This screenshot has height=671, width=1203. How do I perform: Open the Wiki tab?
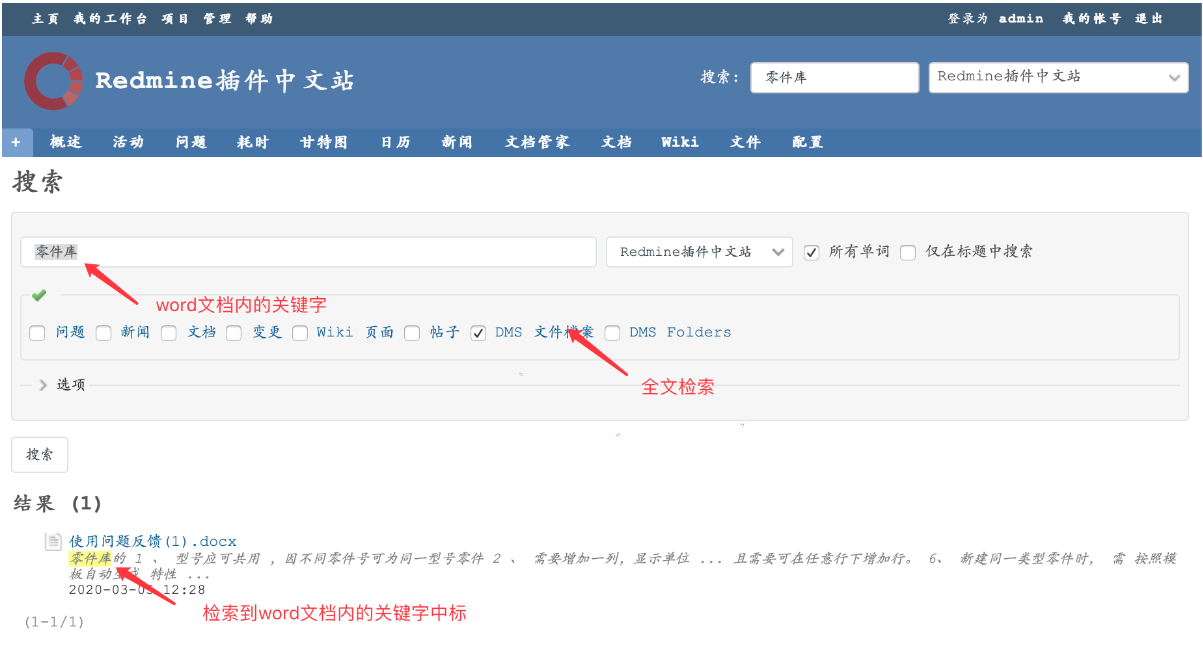pos(680,142)
